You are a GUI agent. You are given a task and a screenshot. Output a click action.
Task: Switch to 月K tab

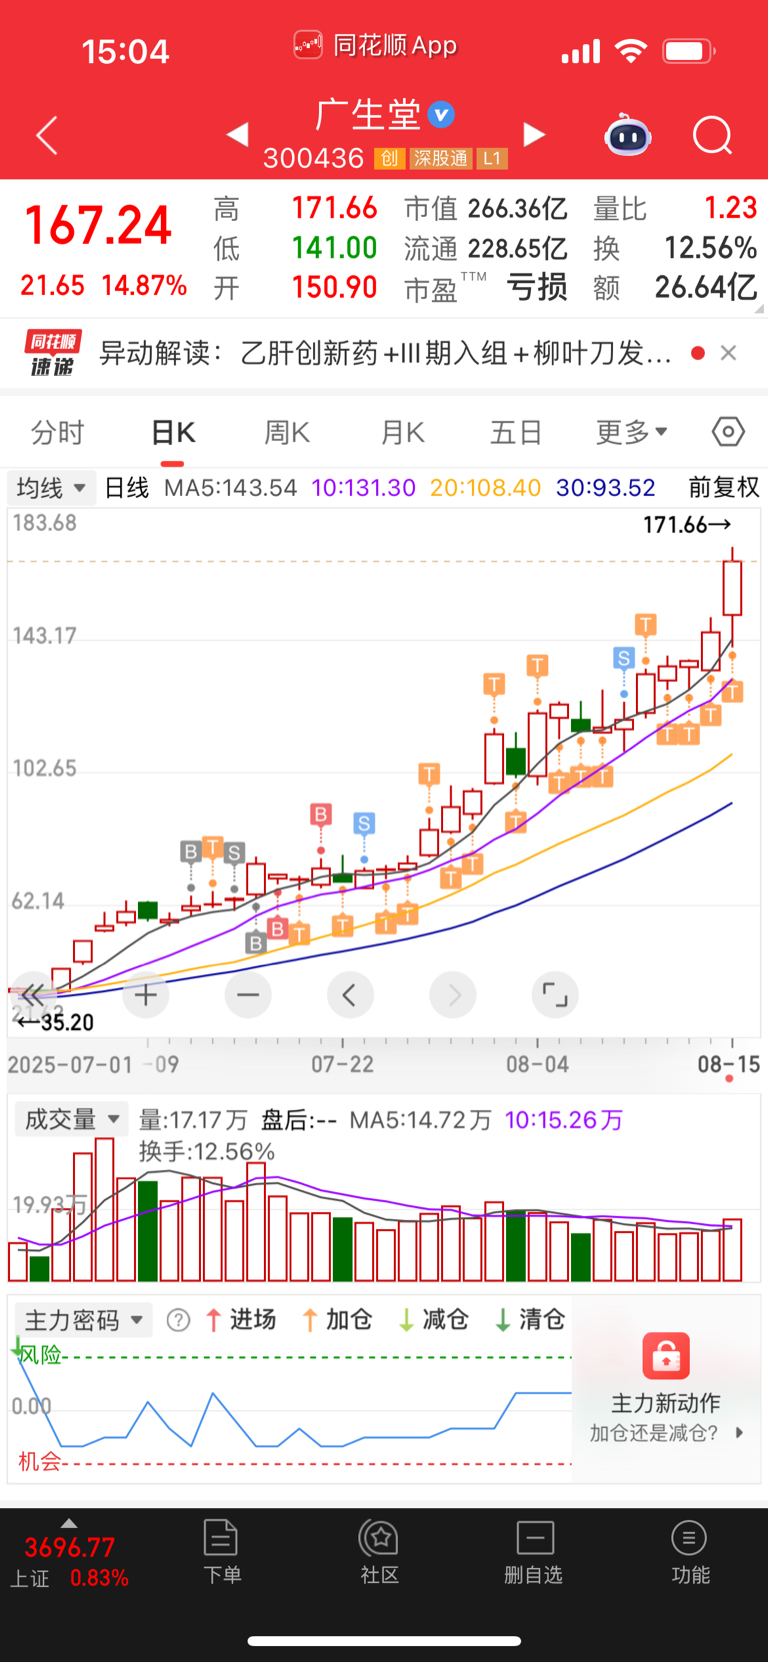403,432
